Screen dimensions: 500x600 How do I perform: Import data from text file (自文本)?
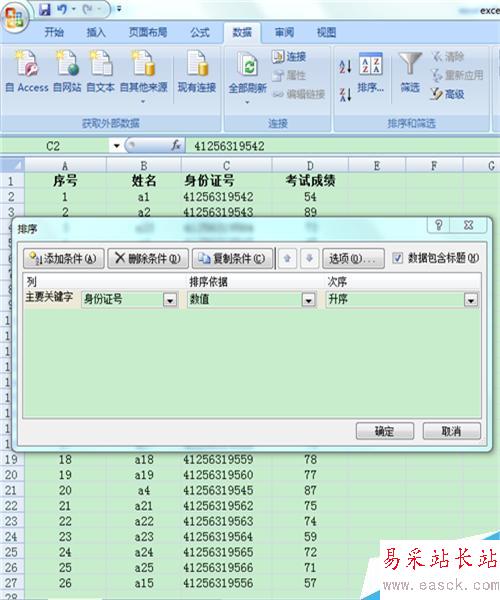click(101, 72)
